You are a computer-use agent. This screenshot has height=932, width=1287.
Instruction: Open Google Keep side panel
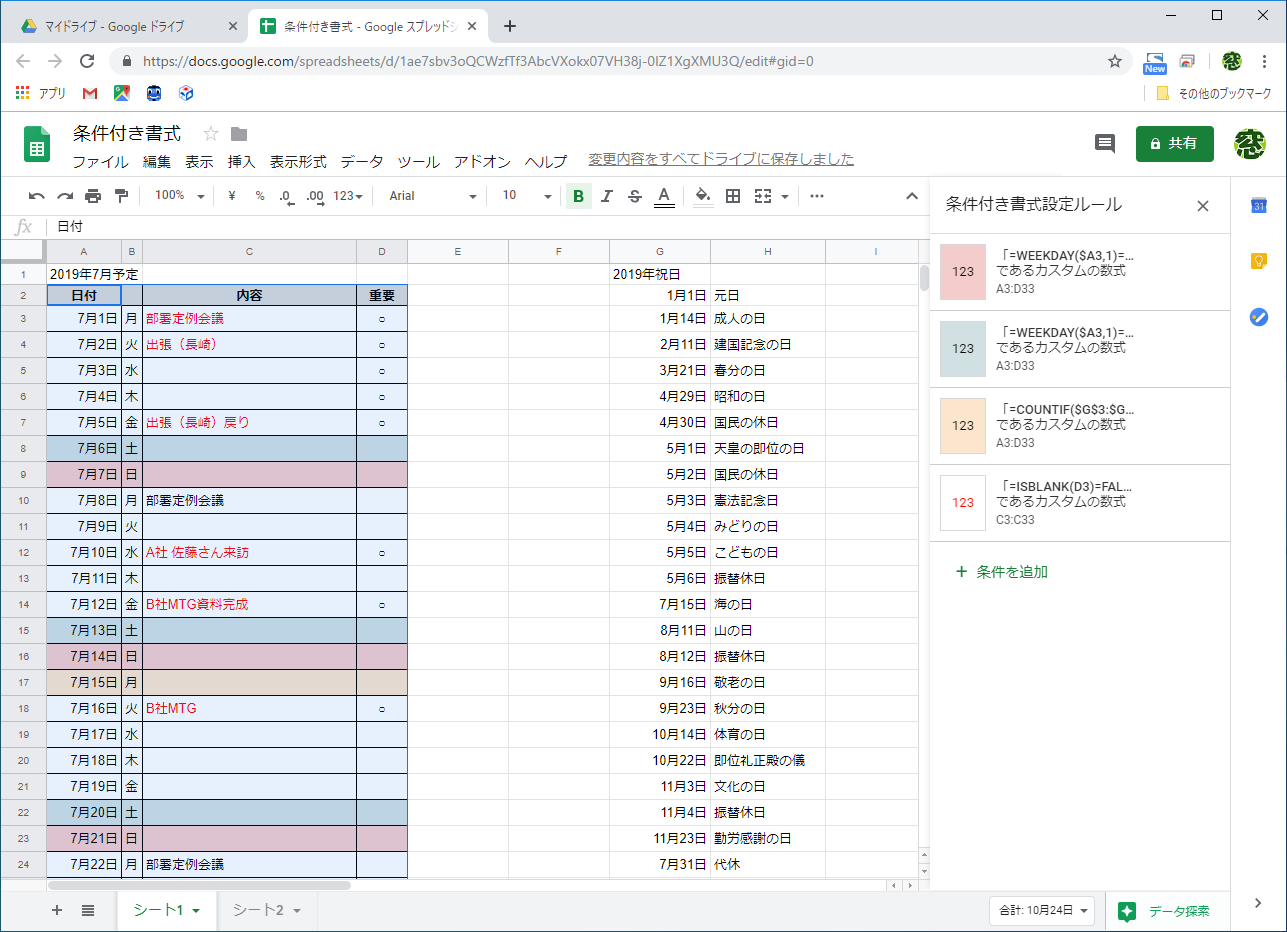coord(1259,261)
